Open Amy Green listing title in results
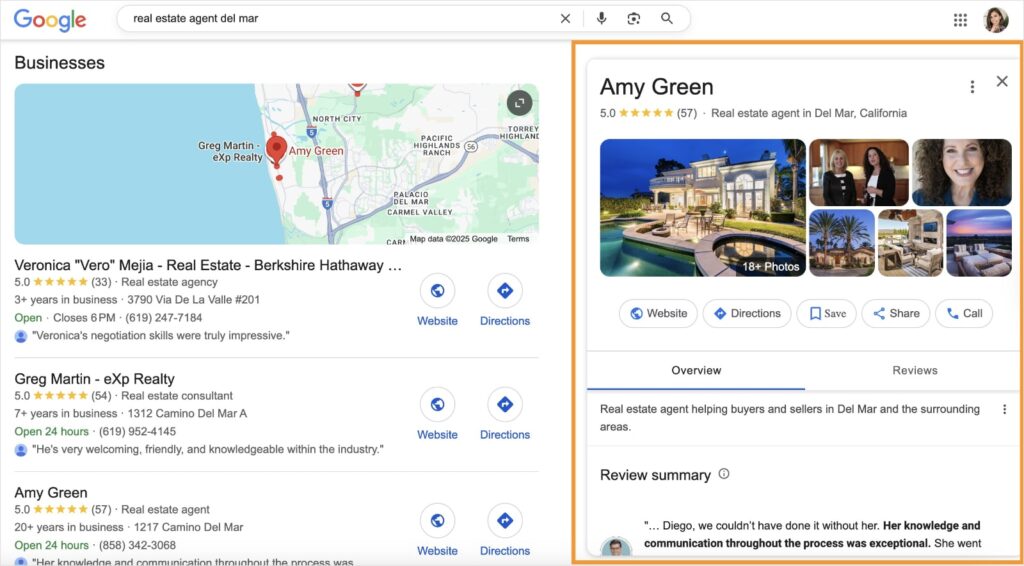 (51, 492)
